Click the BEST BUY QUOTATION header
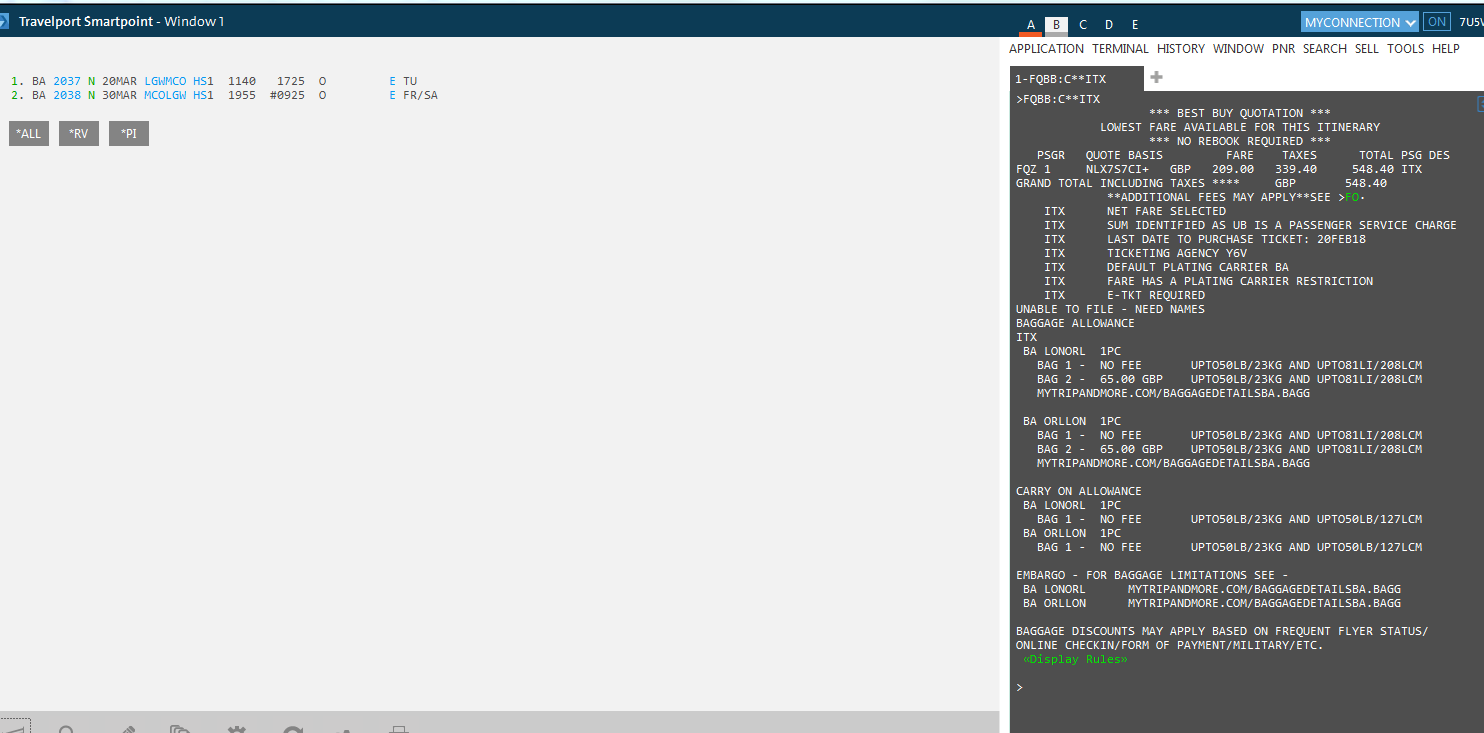 tap(1240, 113)
